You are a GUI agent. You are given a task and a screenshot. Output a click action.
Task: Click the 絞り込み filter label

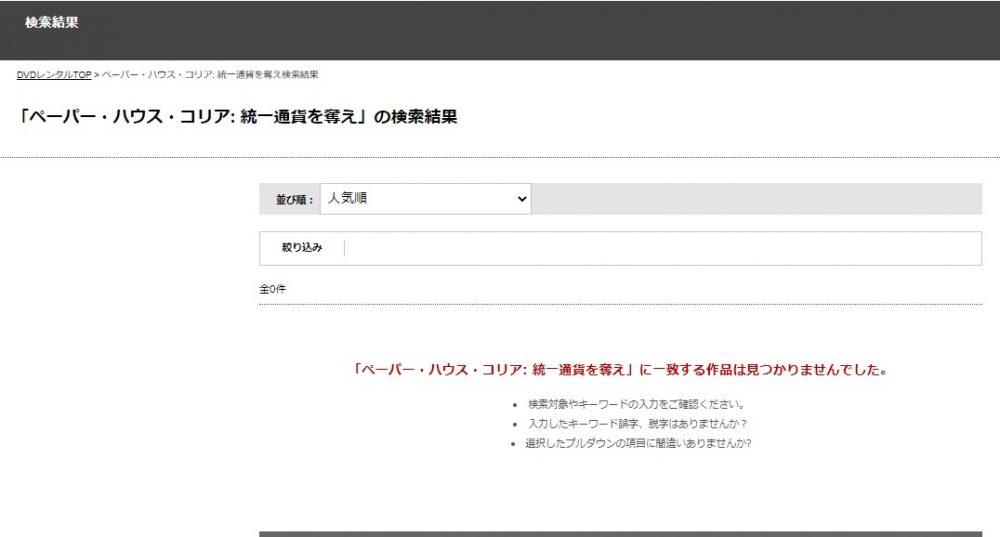302,247
